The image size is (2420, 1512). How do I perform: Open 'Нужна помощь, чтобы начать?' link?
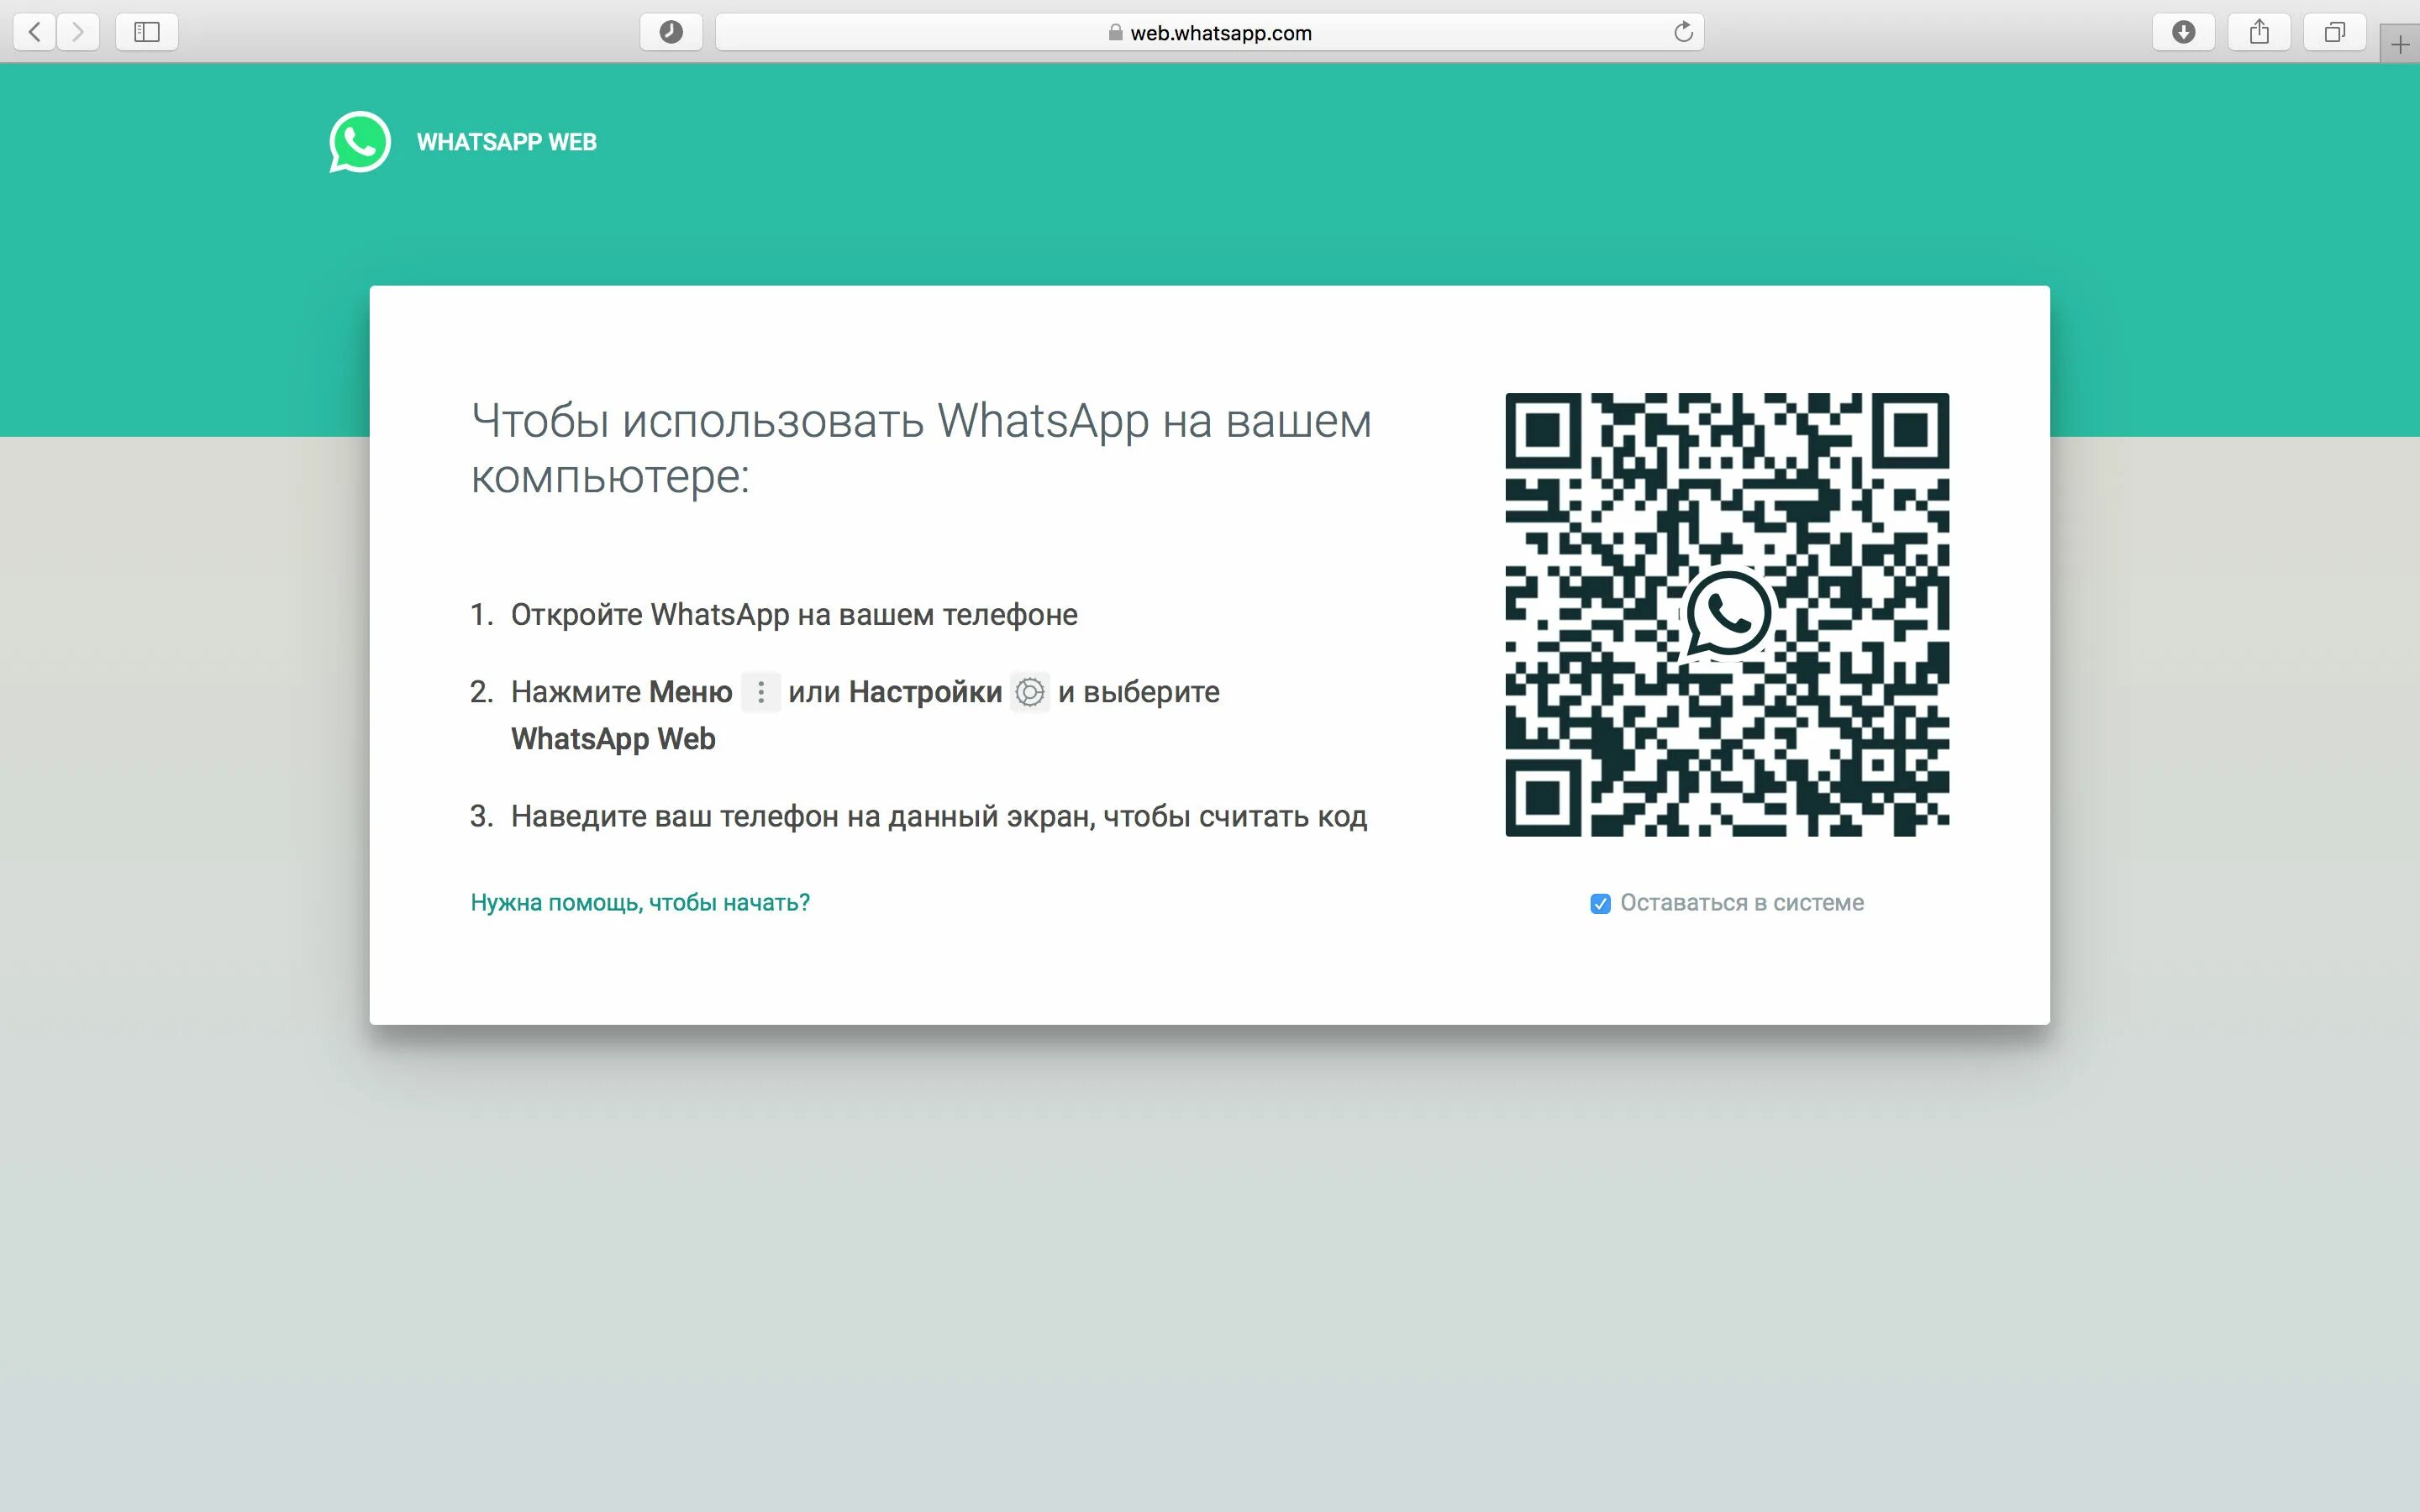click(x=640, y=903)
